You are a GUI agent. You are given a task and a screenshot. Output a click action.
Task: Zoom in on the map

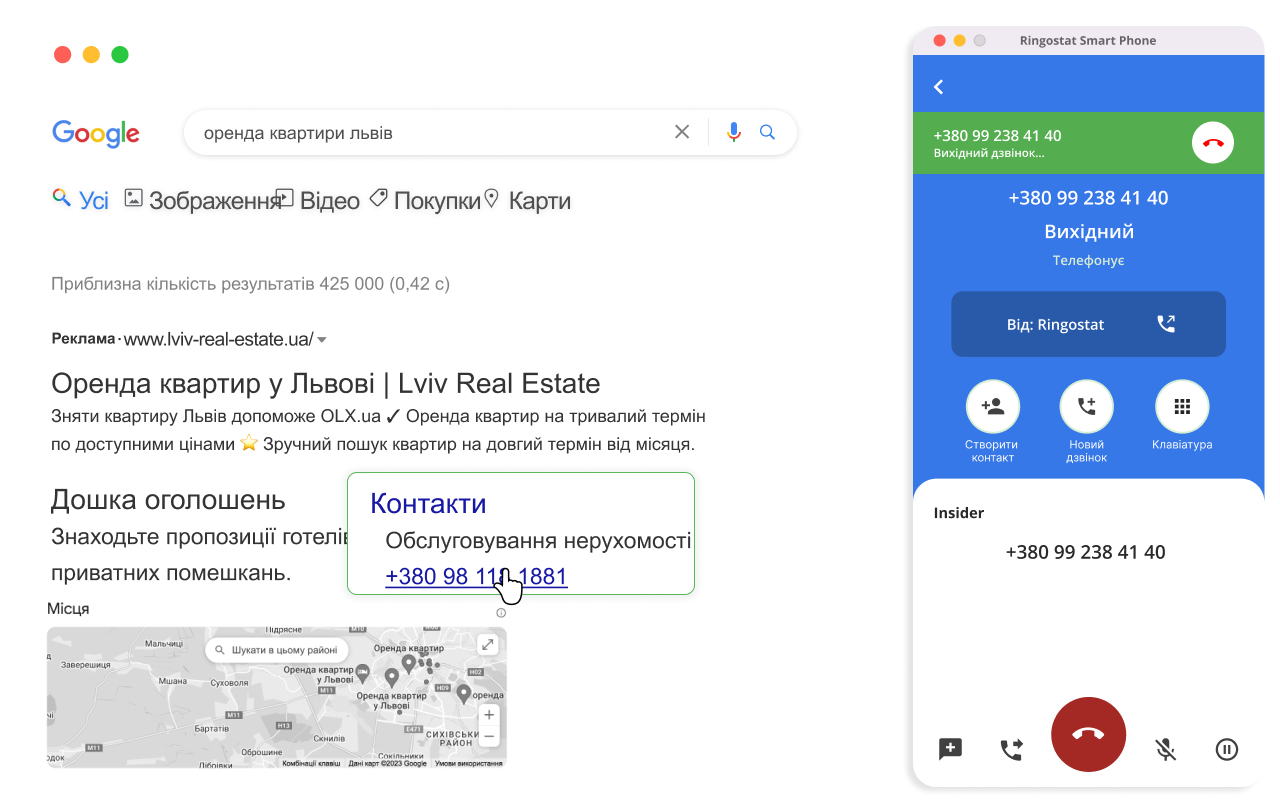click(488, 715)
